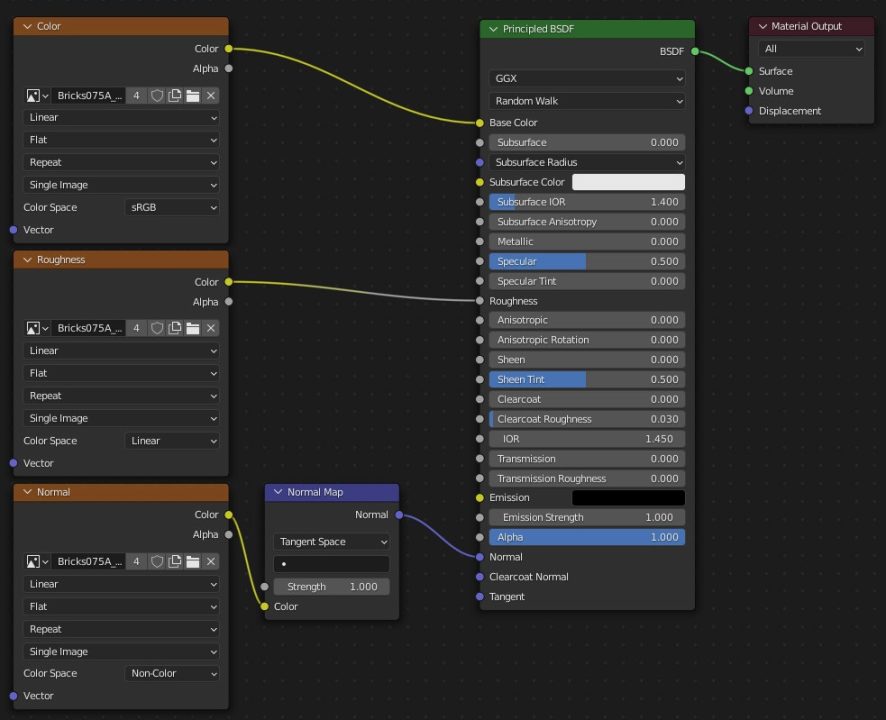886x720 pixels.
Task: Open the folder icon in the Normal texture node
Action: (193, 561)
